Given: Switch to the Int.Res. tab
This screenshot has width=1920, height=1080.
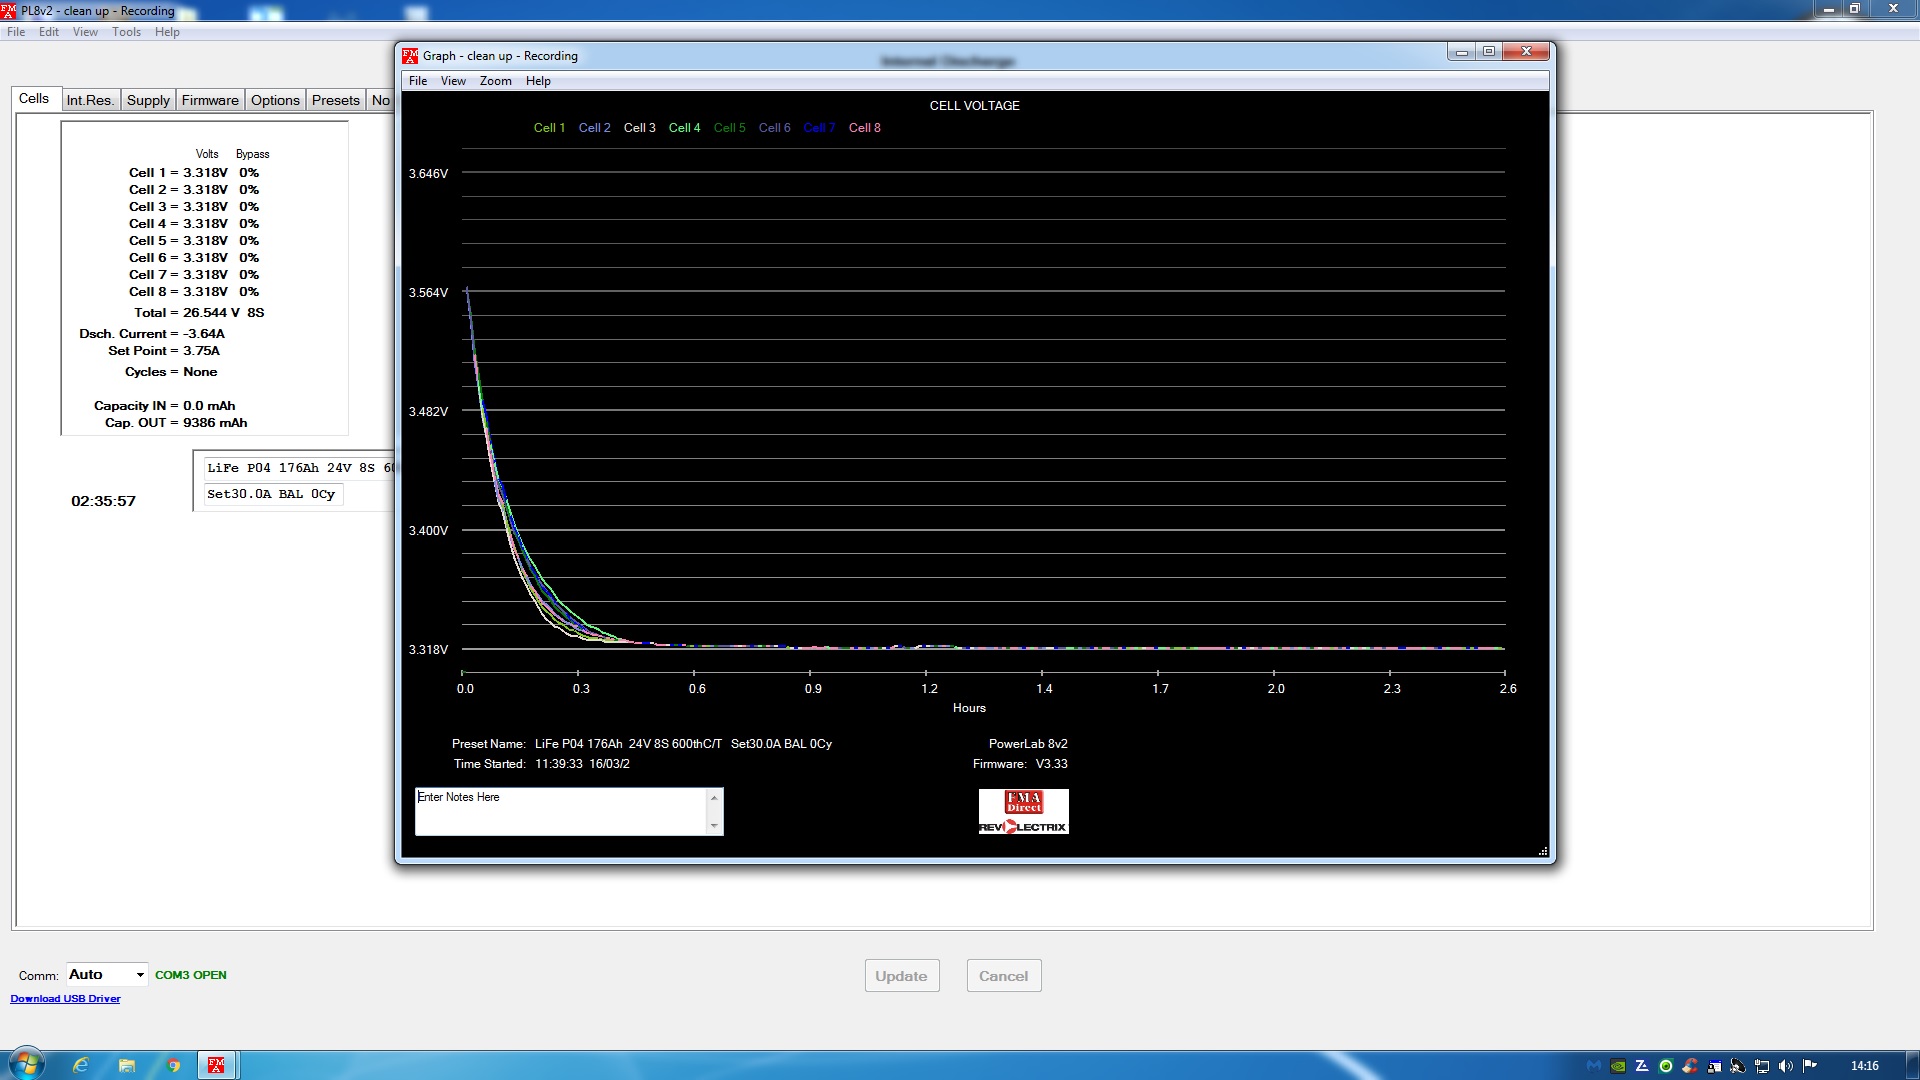Looking at the screenshot, I should coord(90,100).
